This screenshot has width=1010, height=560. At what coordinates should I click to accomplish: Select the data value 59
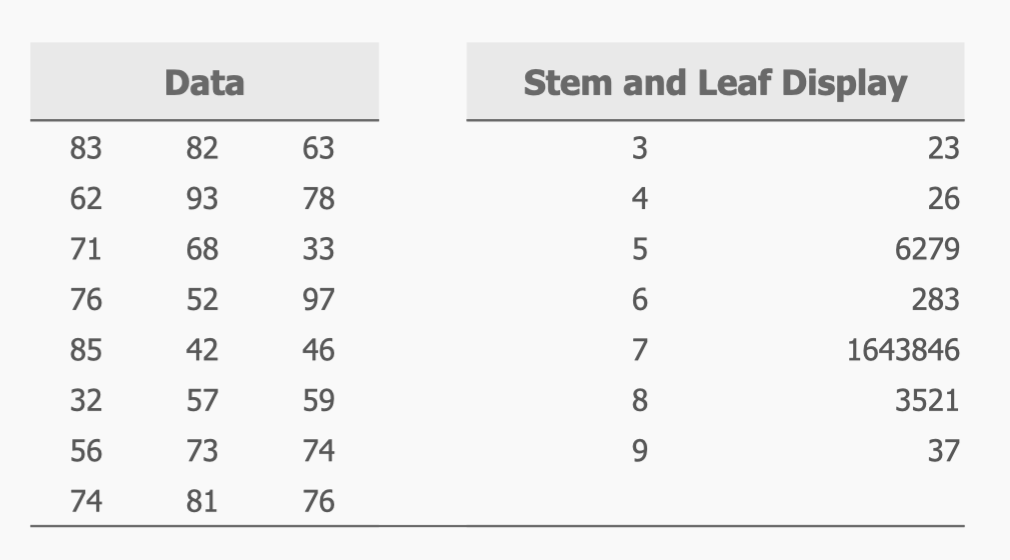(x=318, y=400)
